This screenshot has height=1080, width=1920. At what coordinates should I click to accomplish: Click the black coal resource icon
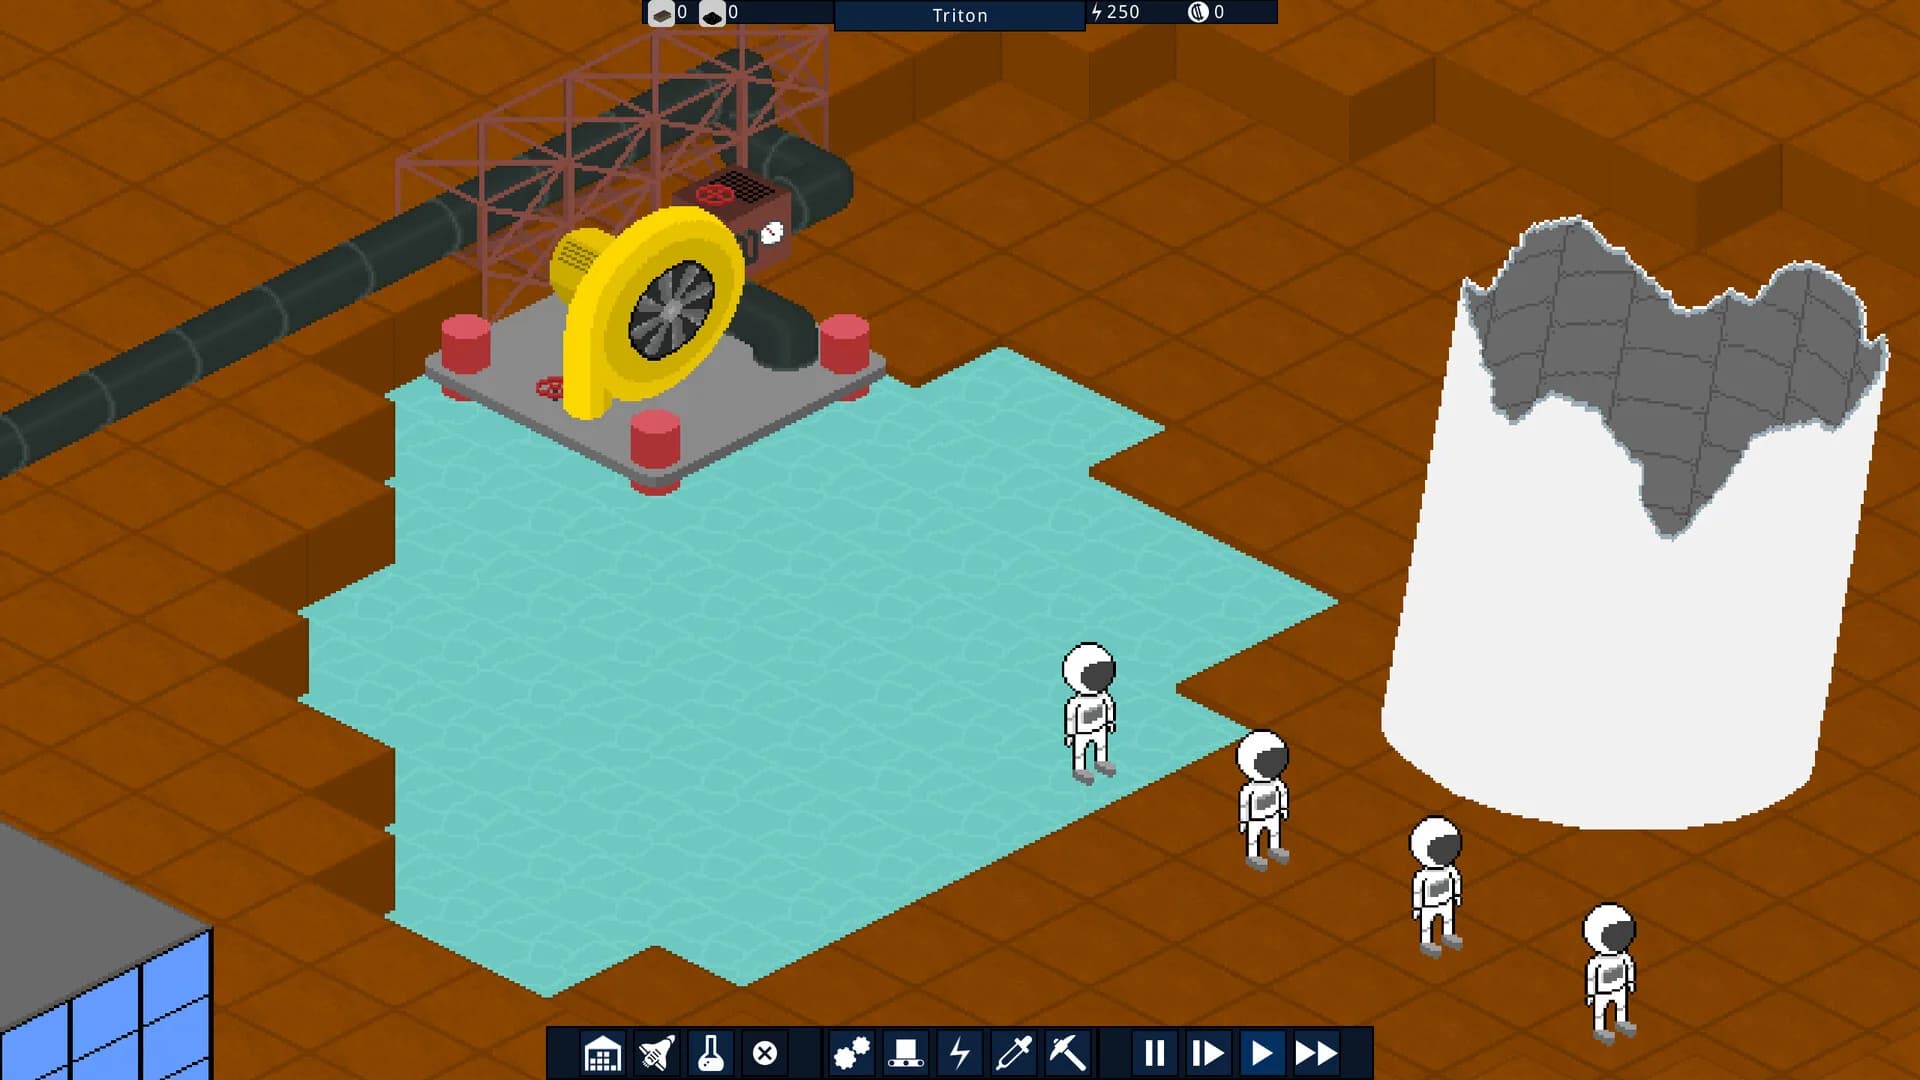(x=711, y=13)
